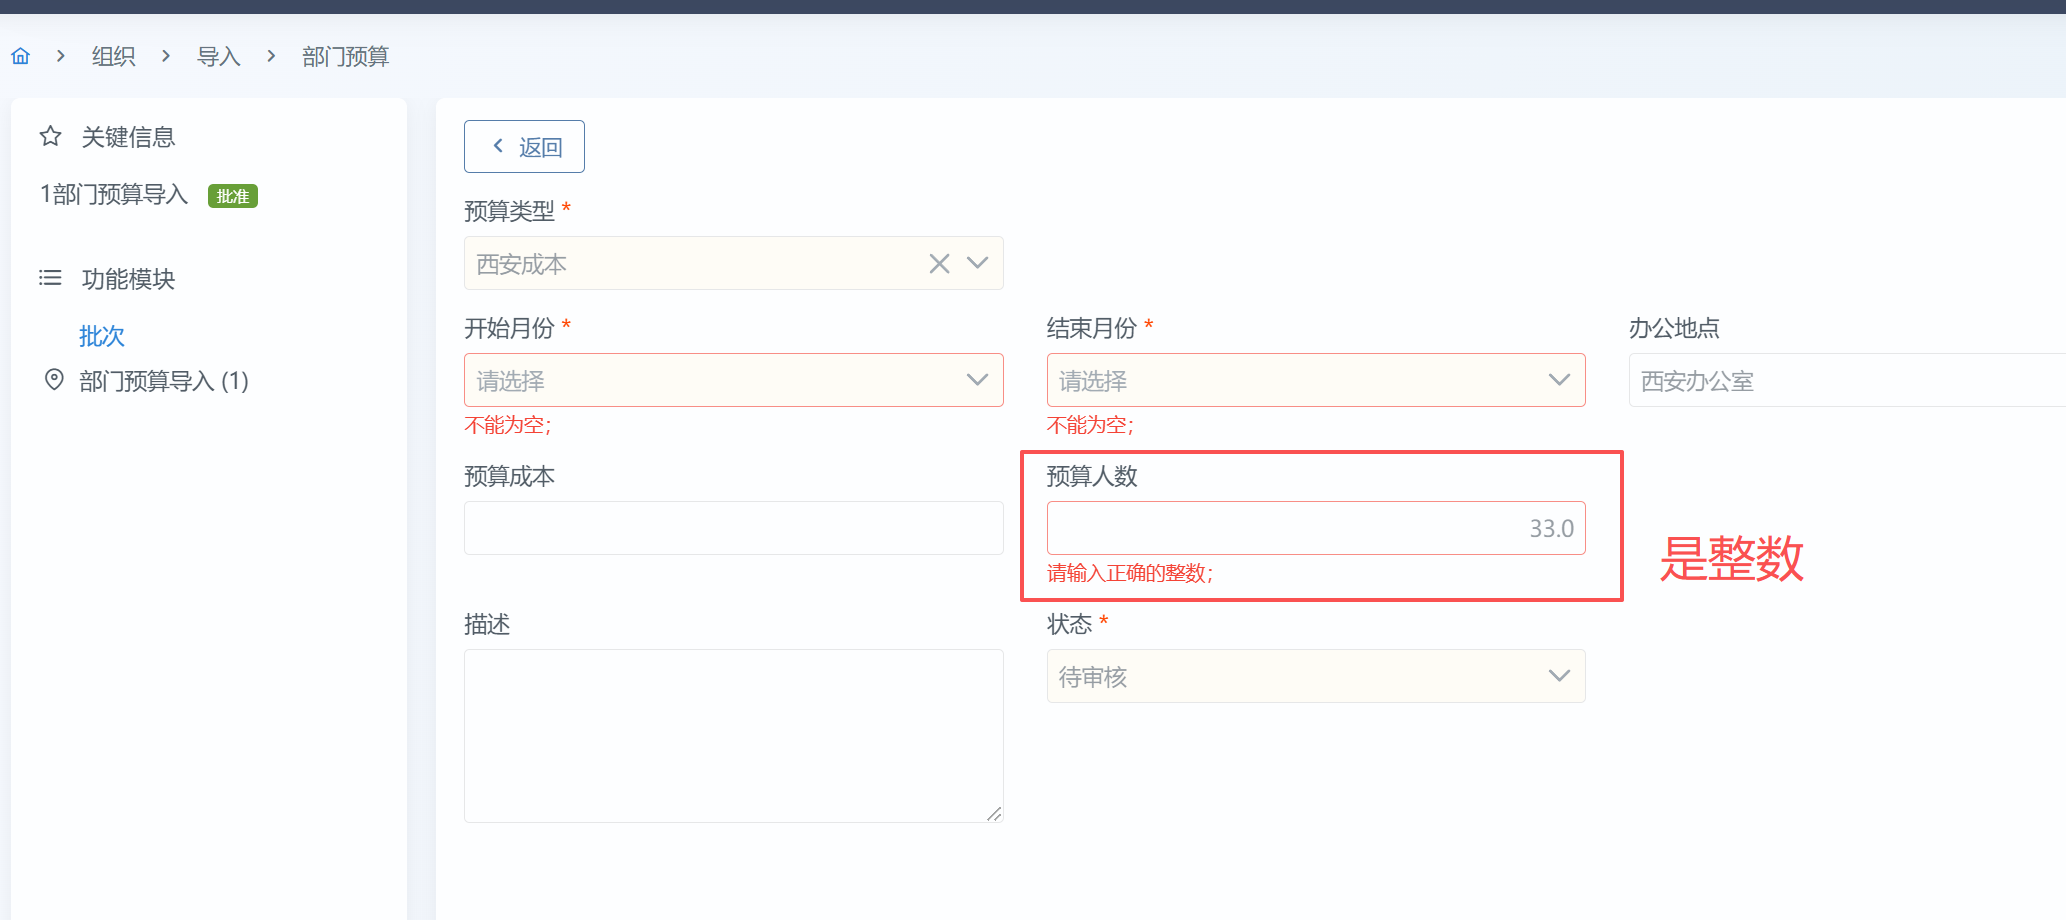The height and width of the screenshot is (920, 2066).
Task: Click the location pin icon beside 部门预算导入
Action: point(54,380)
